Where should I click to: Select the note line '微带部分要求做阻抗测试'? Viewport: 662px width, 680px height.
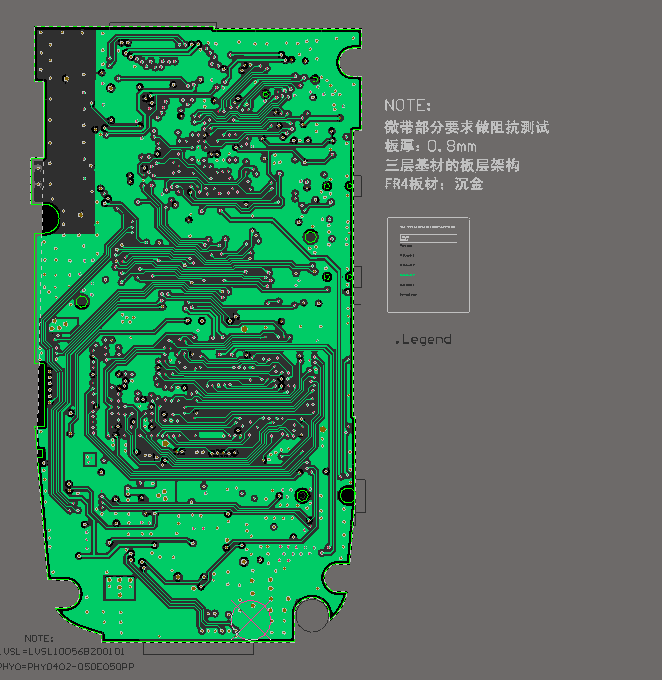tap(467, 127)
